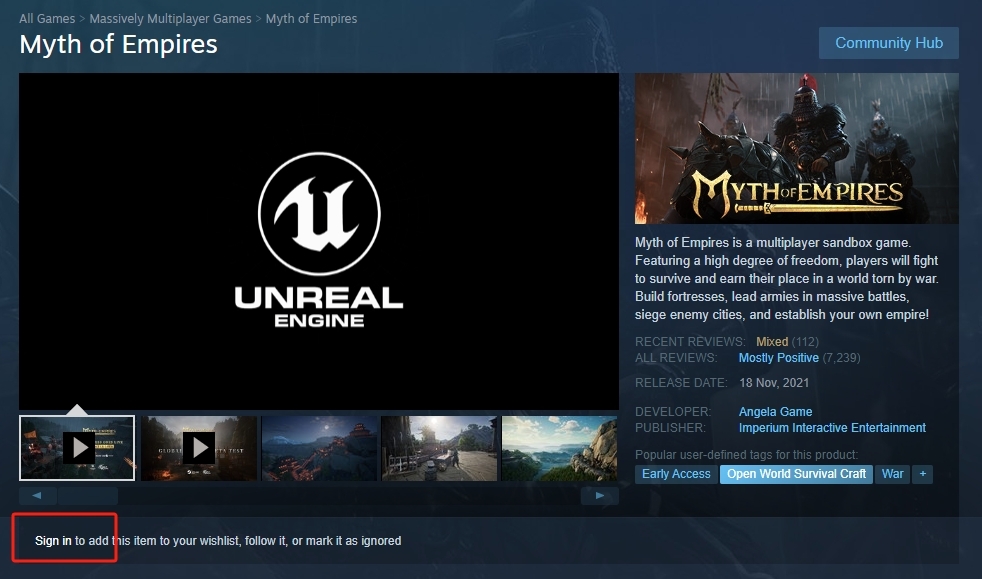Open the All Games breadcrumb link
Image resolution: width=982 pixels, height=579 pixels.
point(47,19)
